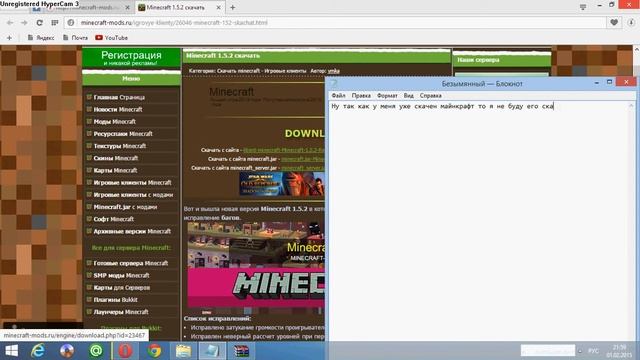Screen dimensions: 640x360
Task: Open a new browser tab
Action: tap(233, 7)
